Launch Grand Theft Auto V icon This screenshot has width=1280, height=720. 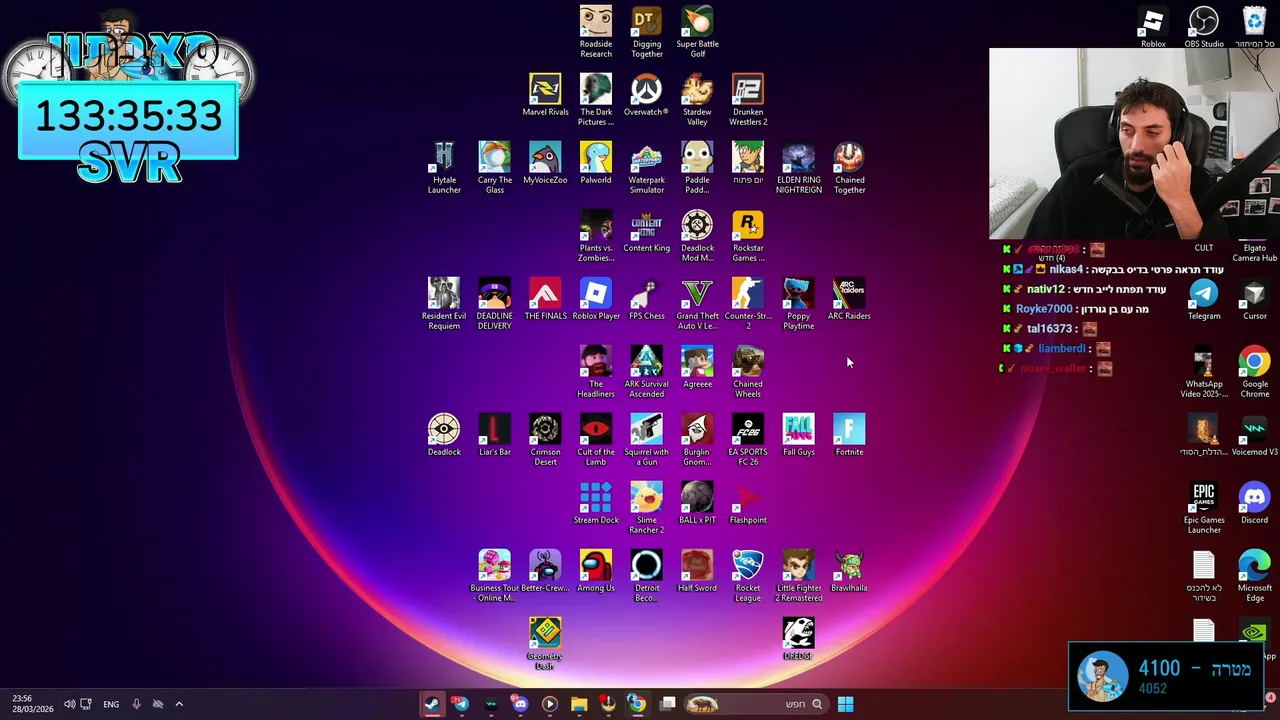[x=697, y=303]
